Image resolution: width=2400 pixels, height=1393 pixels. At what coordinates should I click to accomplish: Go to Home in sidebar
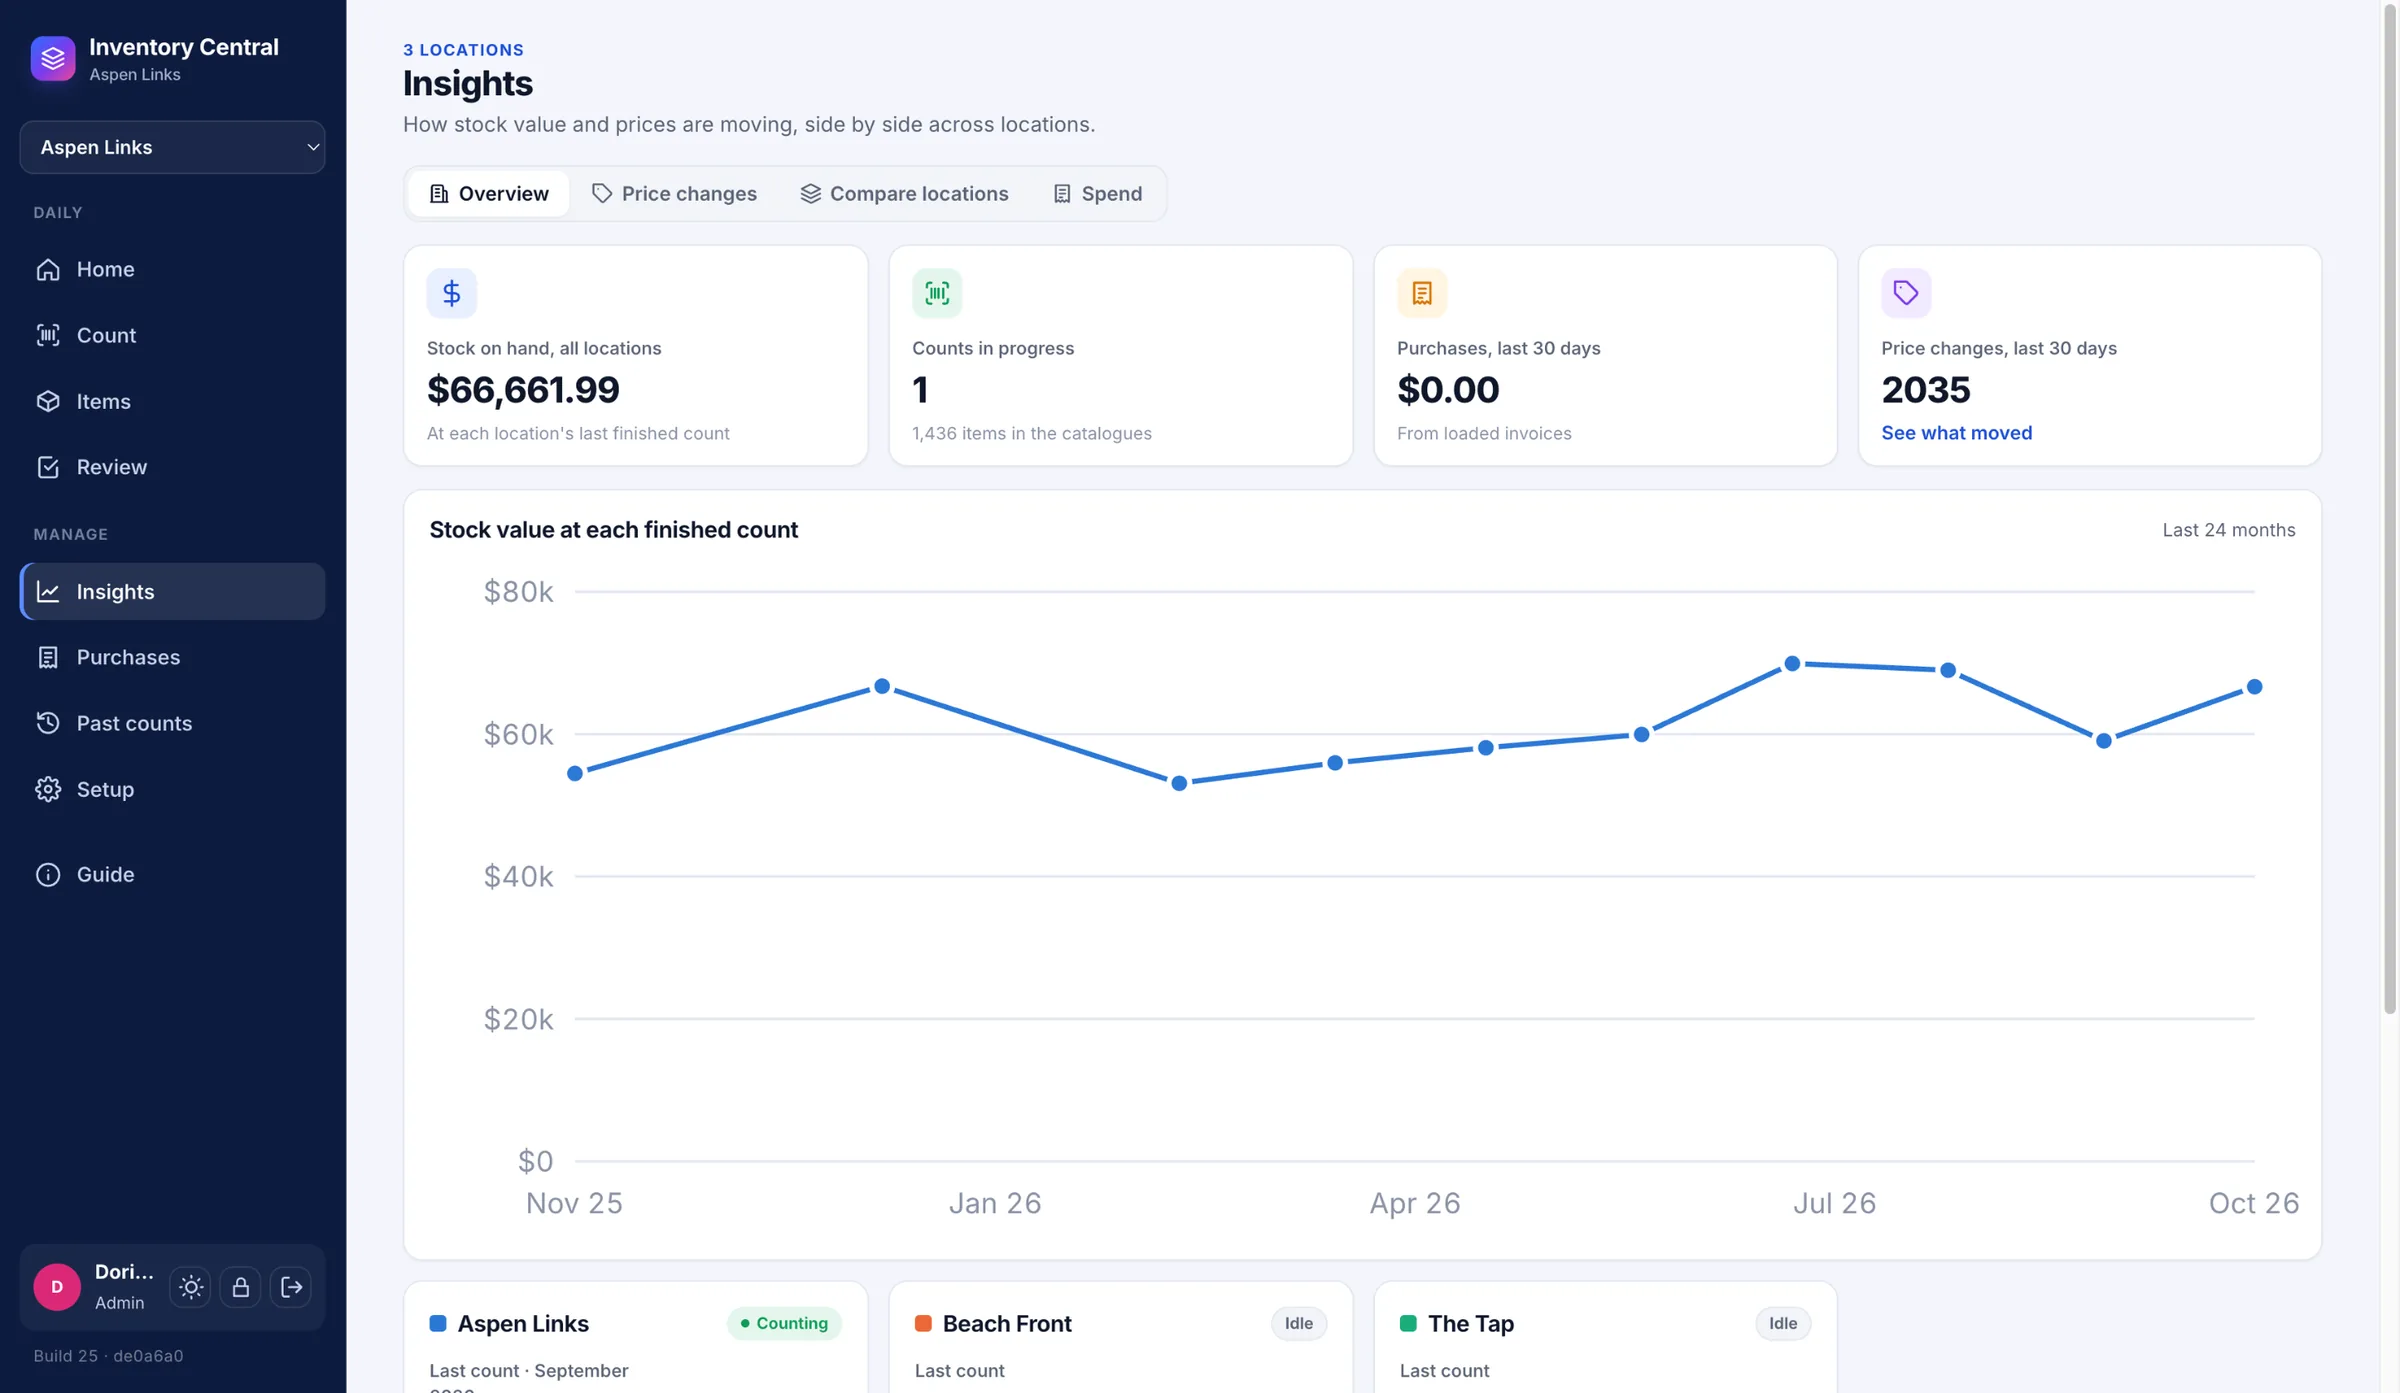click(x=172, y=269)
